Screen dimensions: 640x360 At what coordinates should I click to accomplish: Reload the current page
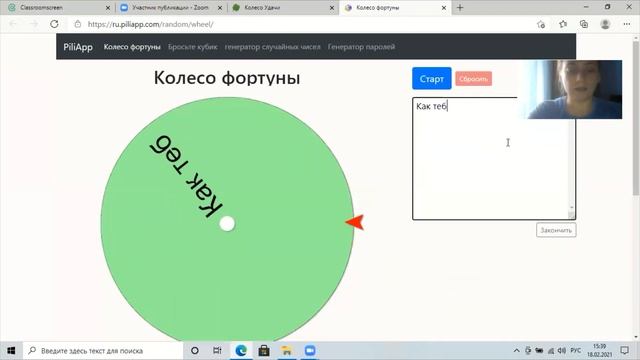54,24
